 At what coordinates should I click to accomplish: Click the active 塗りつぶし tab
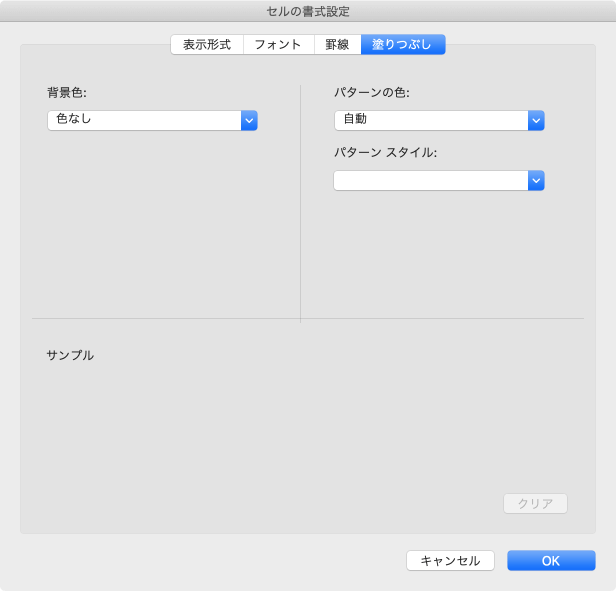tap(402, 44)
